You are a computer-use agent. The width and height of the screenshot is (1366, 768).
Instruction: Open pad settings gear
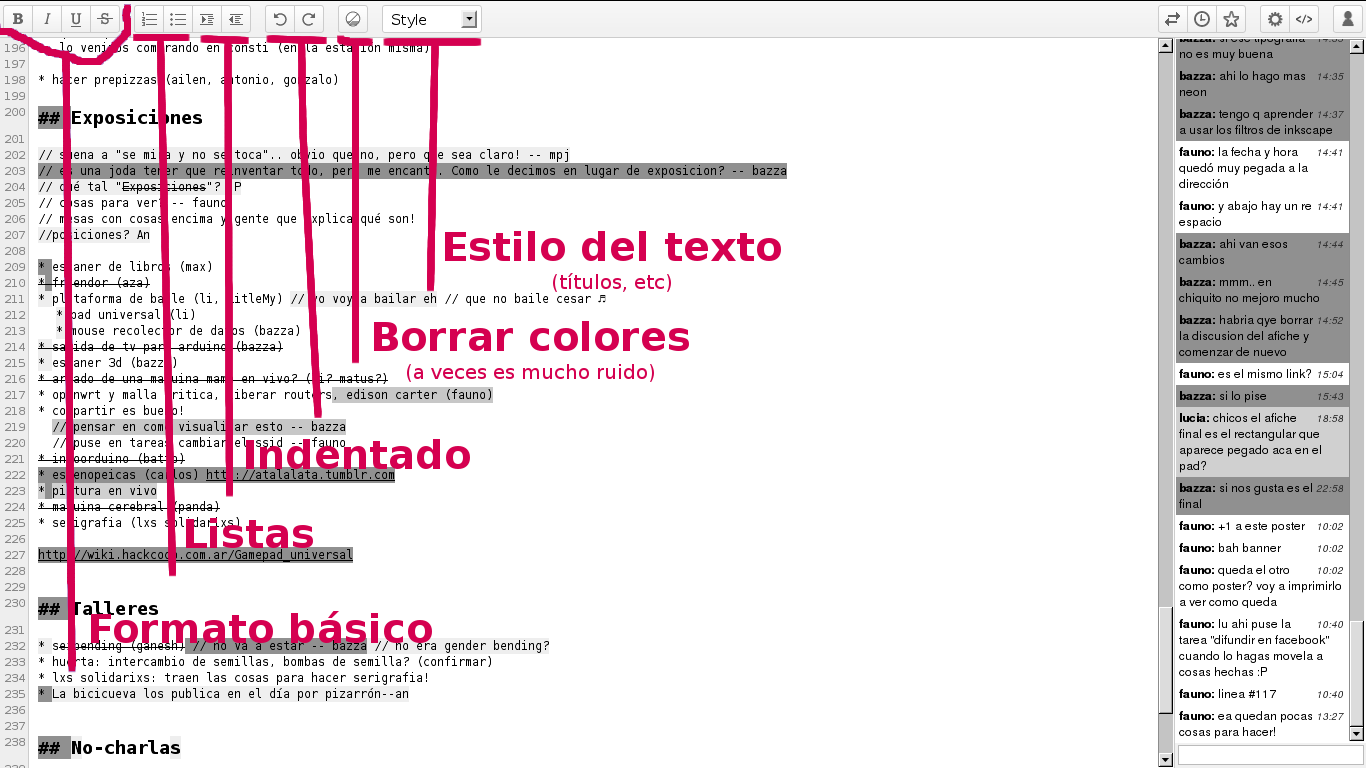tap(1274, 19)
